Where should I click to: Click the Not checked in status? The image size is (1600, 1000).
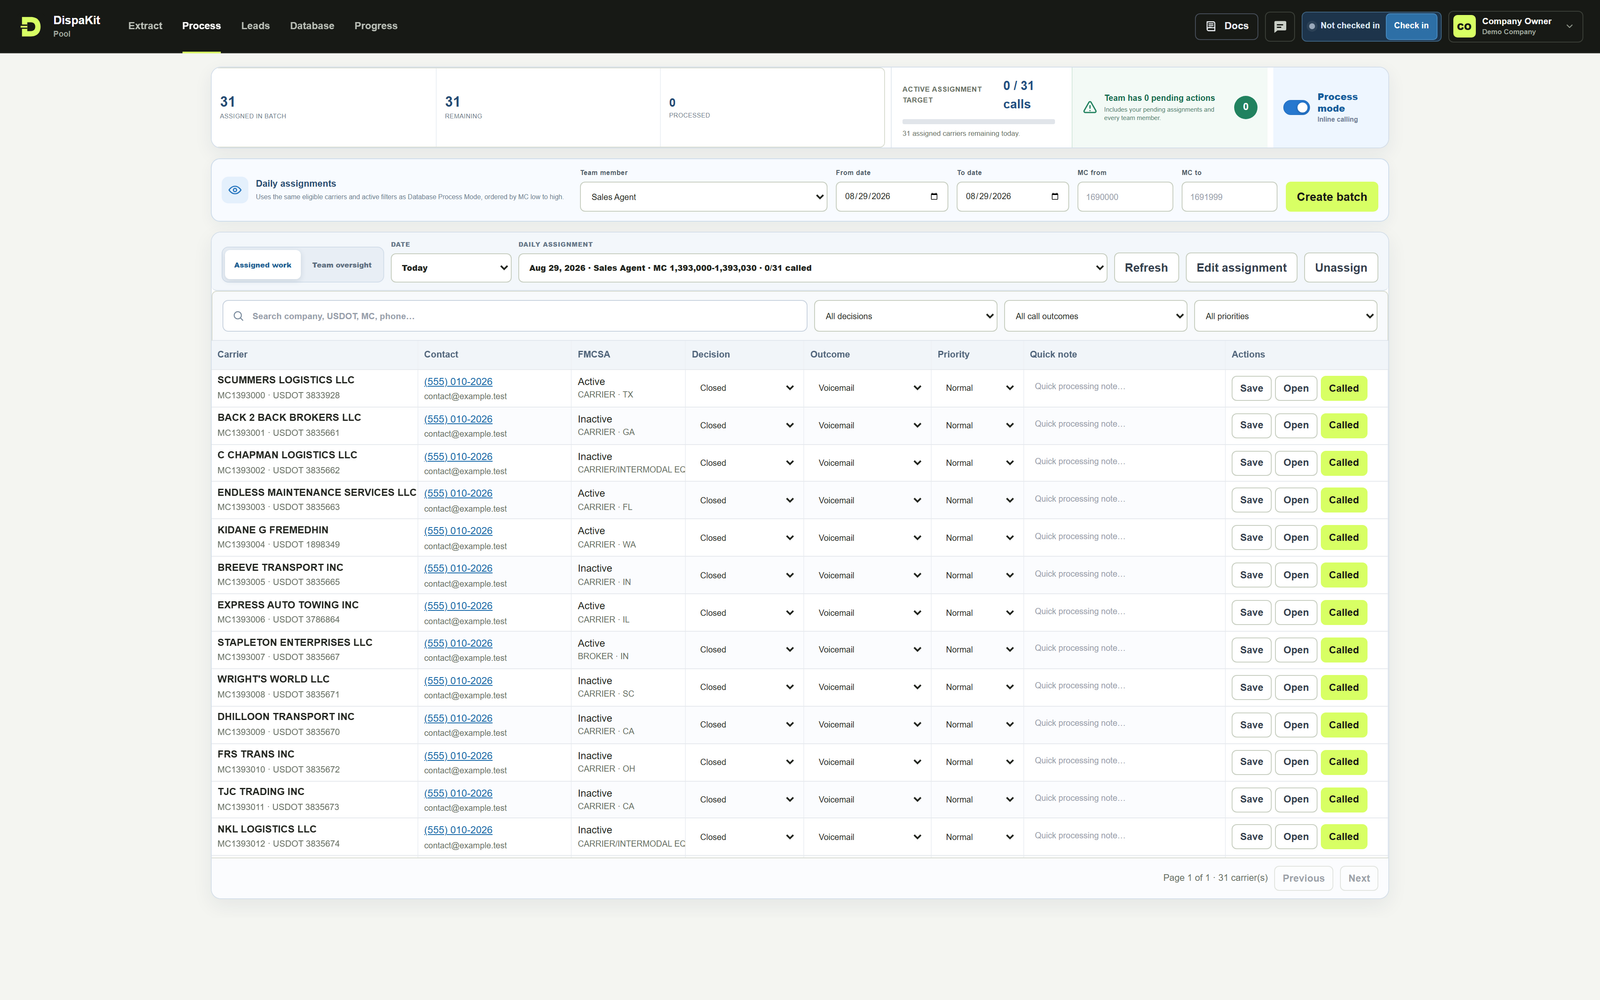click(1344, 26)
